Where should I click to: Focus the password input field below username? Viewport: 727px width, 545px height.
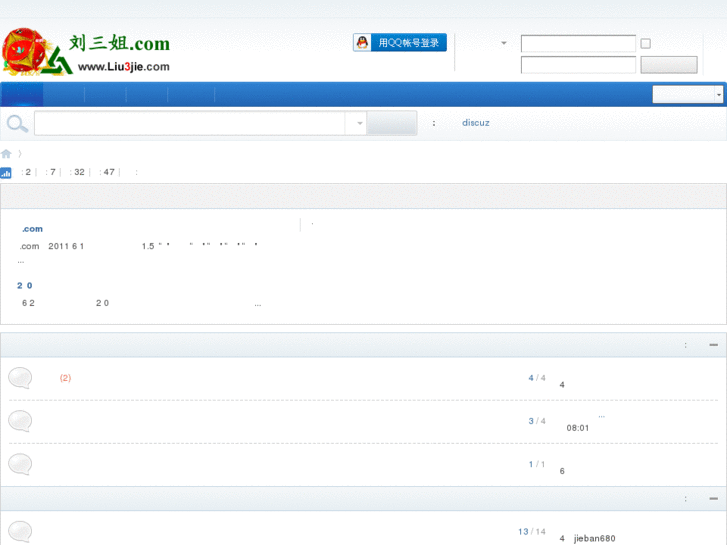(578, 65)
